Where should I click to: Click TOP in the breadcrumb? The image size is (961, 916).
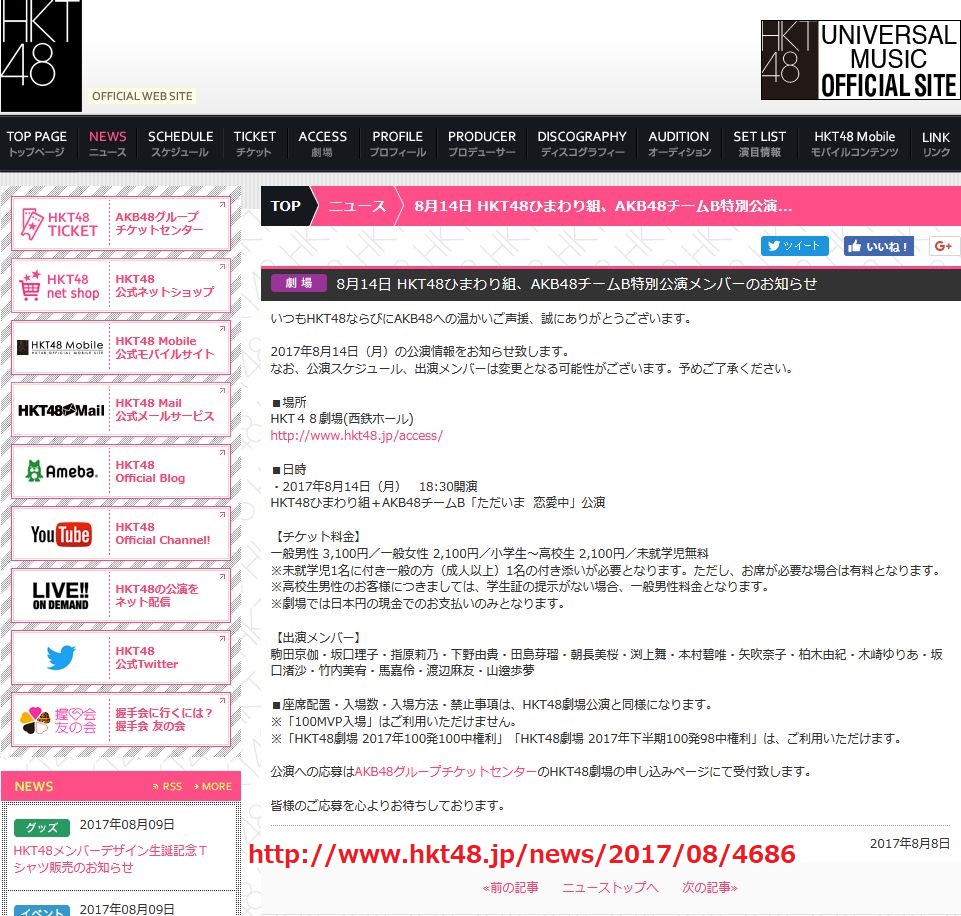point(286,206)
